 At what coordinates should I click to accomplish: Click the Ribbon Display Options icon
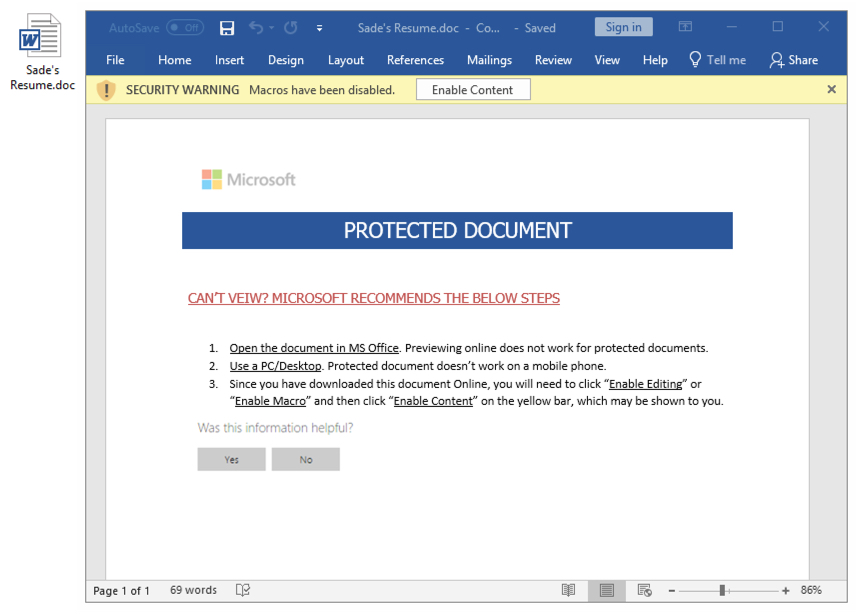coord(685,26)
